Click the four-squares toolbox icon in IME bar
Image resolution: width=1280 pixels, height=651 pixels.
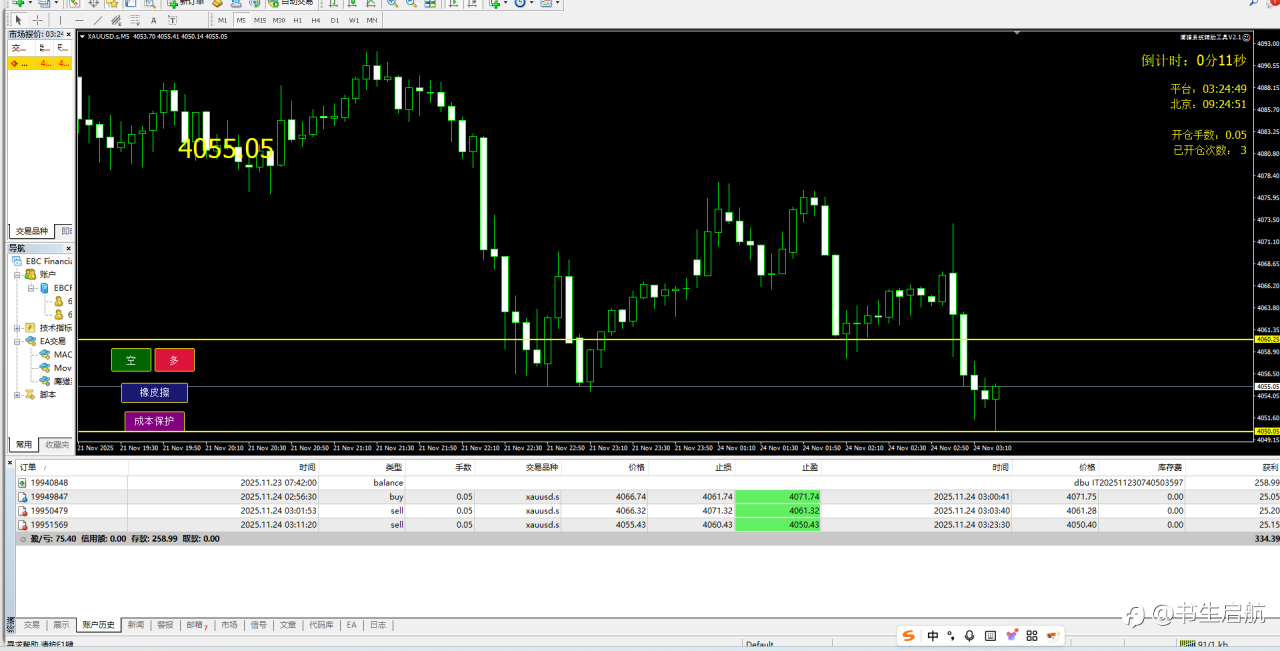click(x=1032, y=635)
